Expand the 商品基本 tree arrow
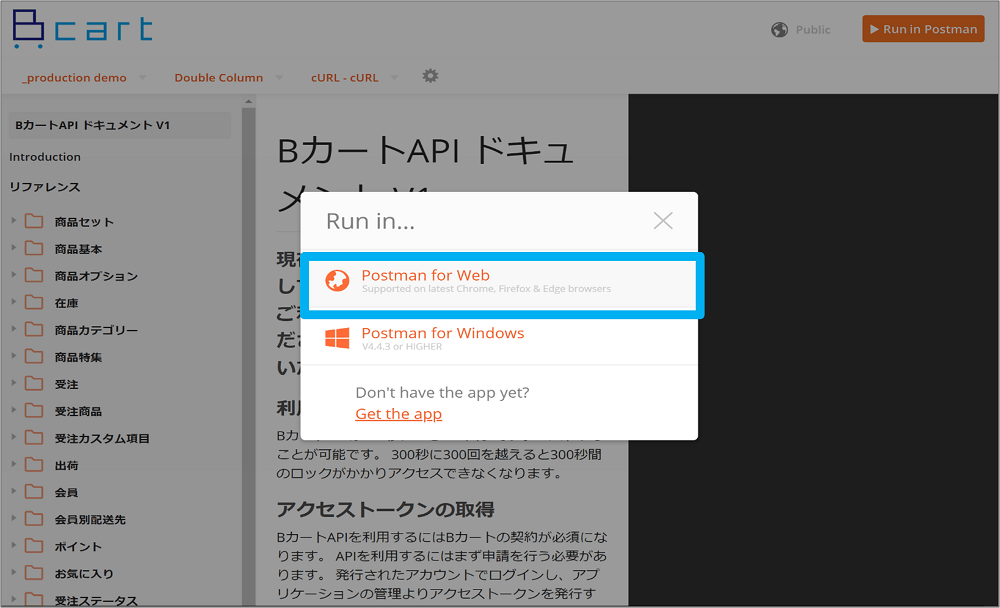The image size is (1000, 608). 13,248
